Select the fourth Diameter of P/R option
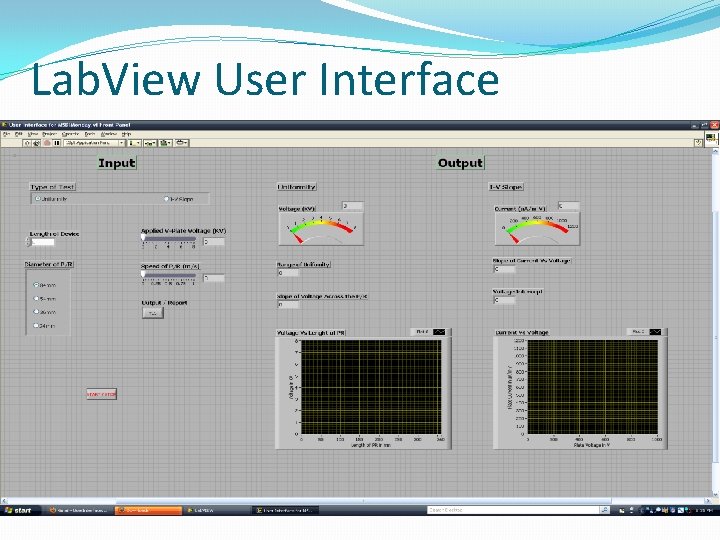Screen dimensions: 720x540 (x=36, y=326)
